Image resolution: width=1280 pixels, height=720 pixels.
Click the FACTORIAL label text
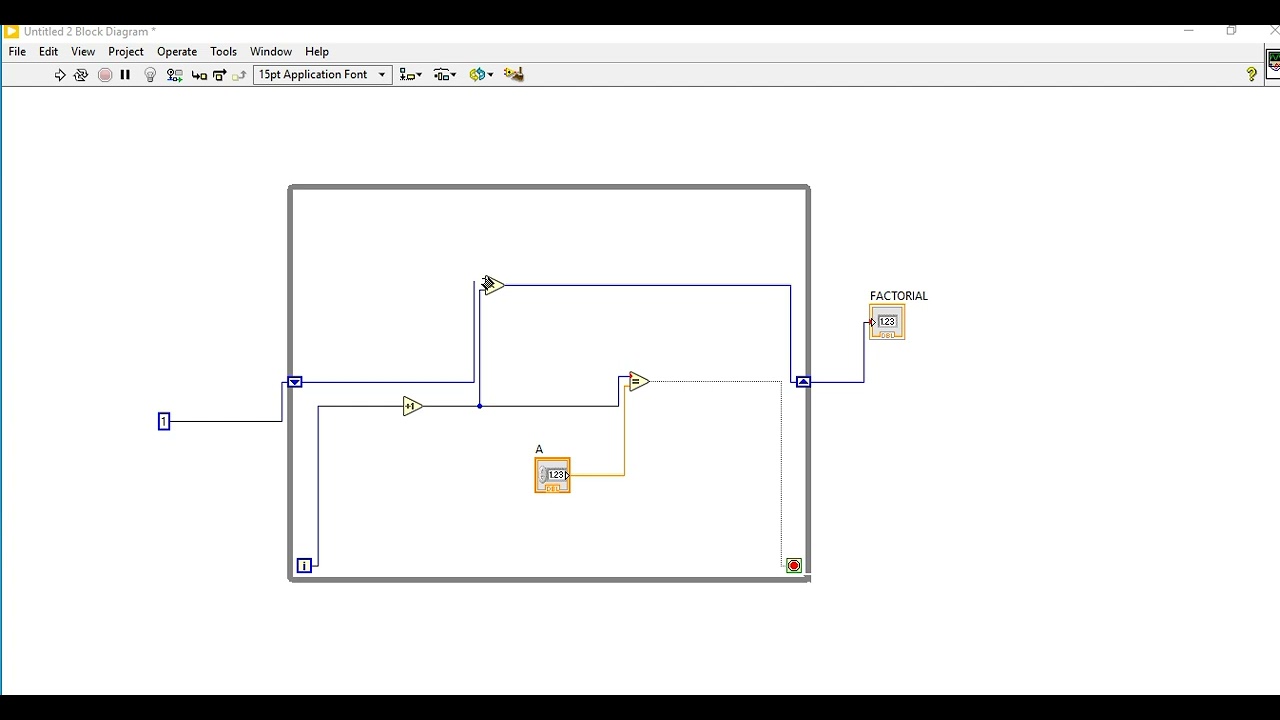pyautogui.click(x=899, y=296)
